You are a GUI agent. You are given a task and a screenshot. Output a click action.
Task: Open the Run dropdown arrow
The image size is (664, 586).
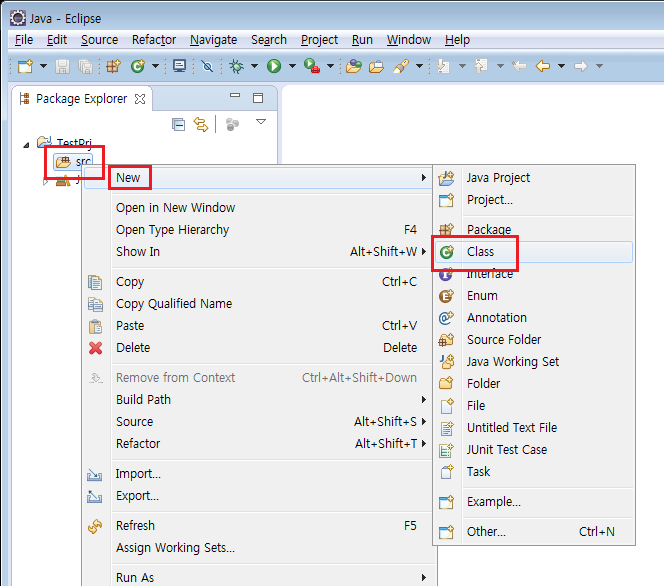coord(292,66)
